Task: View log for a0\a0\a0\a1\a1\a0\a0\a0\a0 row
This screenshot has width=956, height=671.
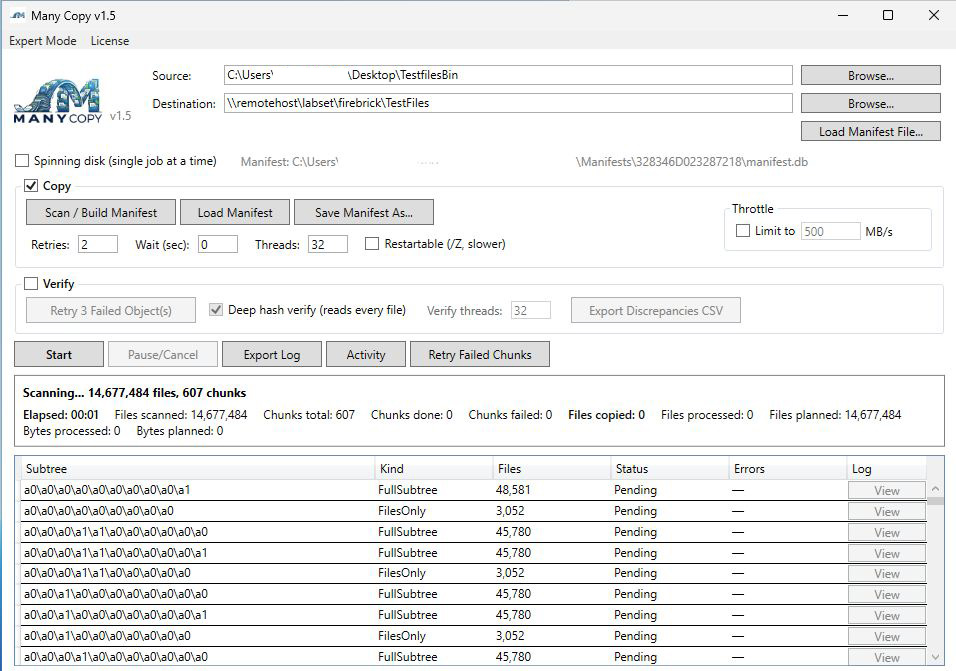Action: (x=886, y=573)
